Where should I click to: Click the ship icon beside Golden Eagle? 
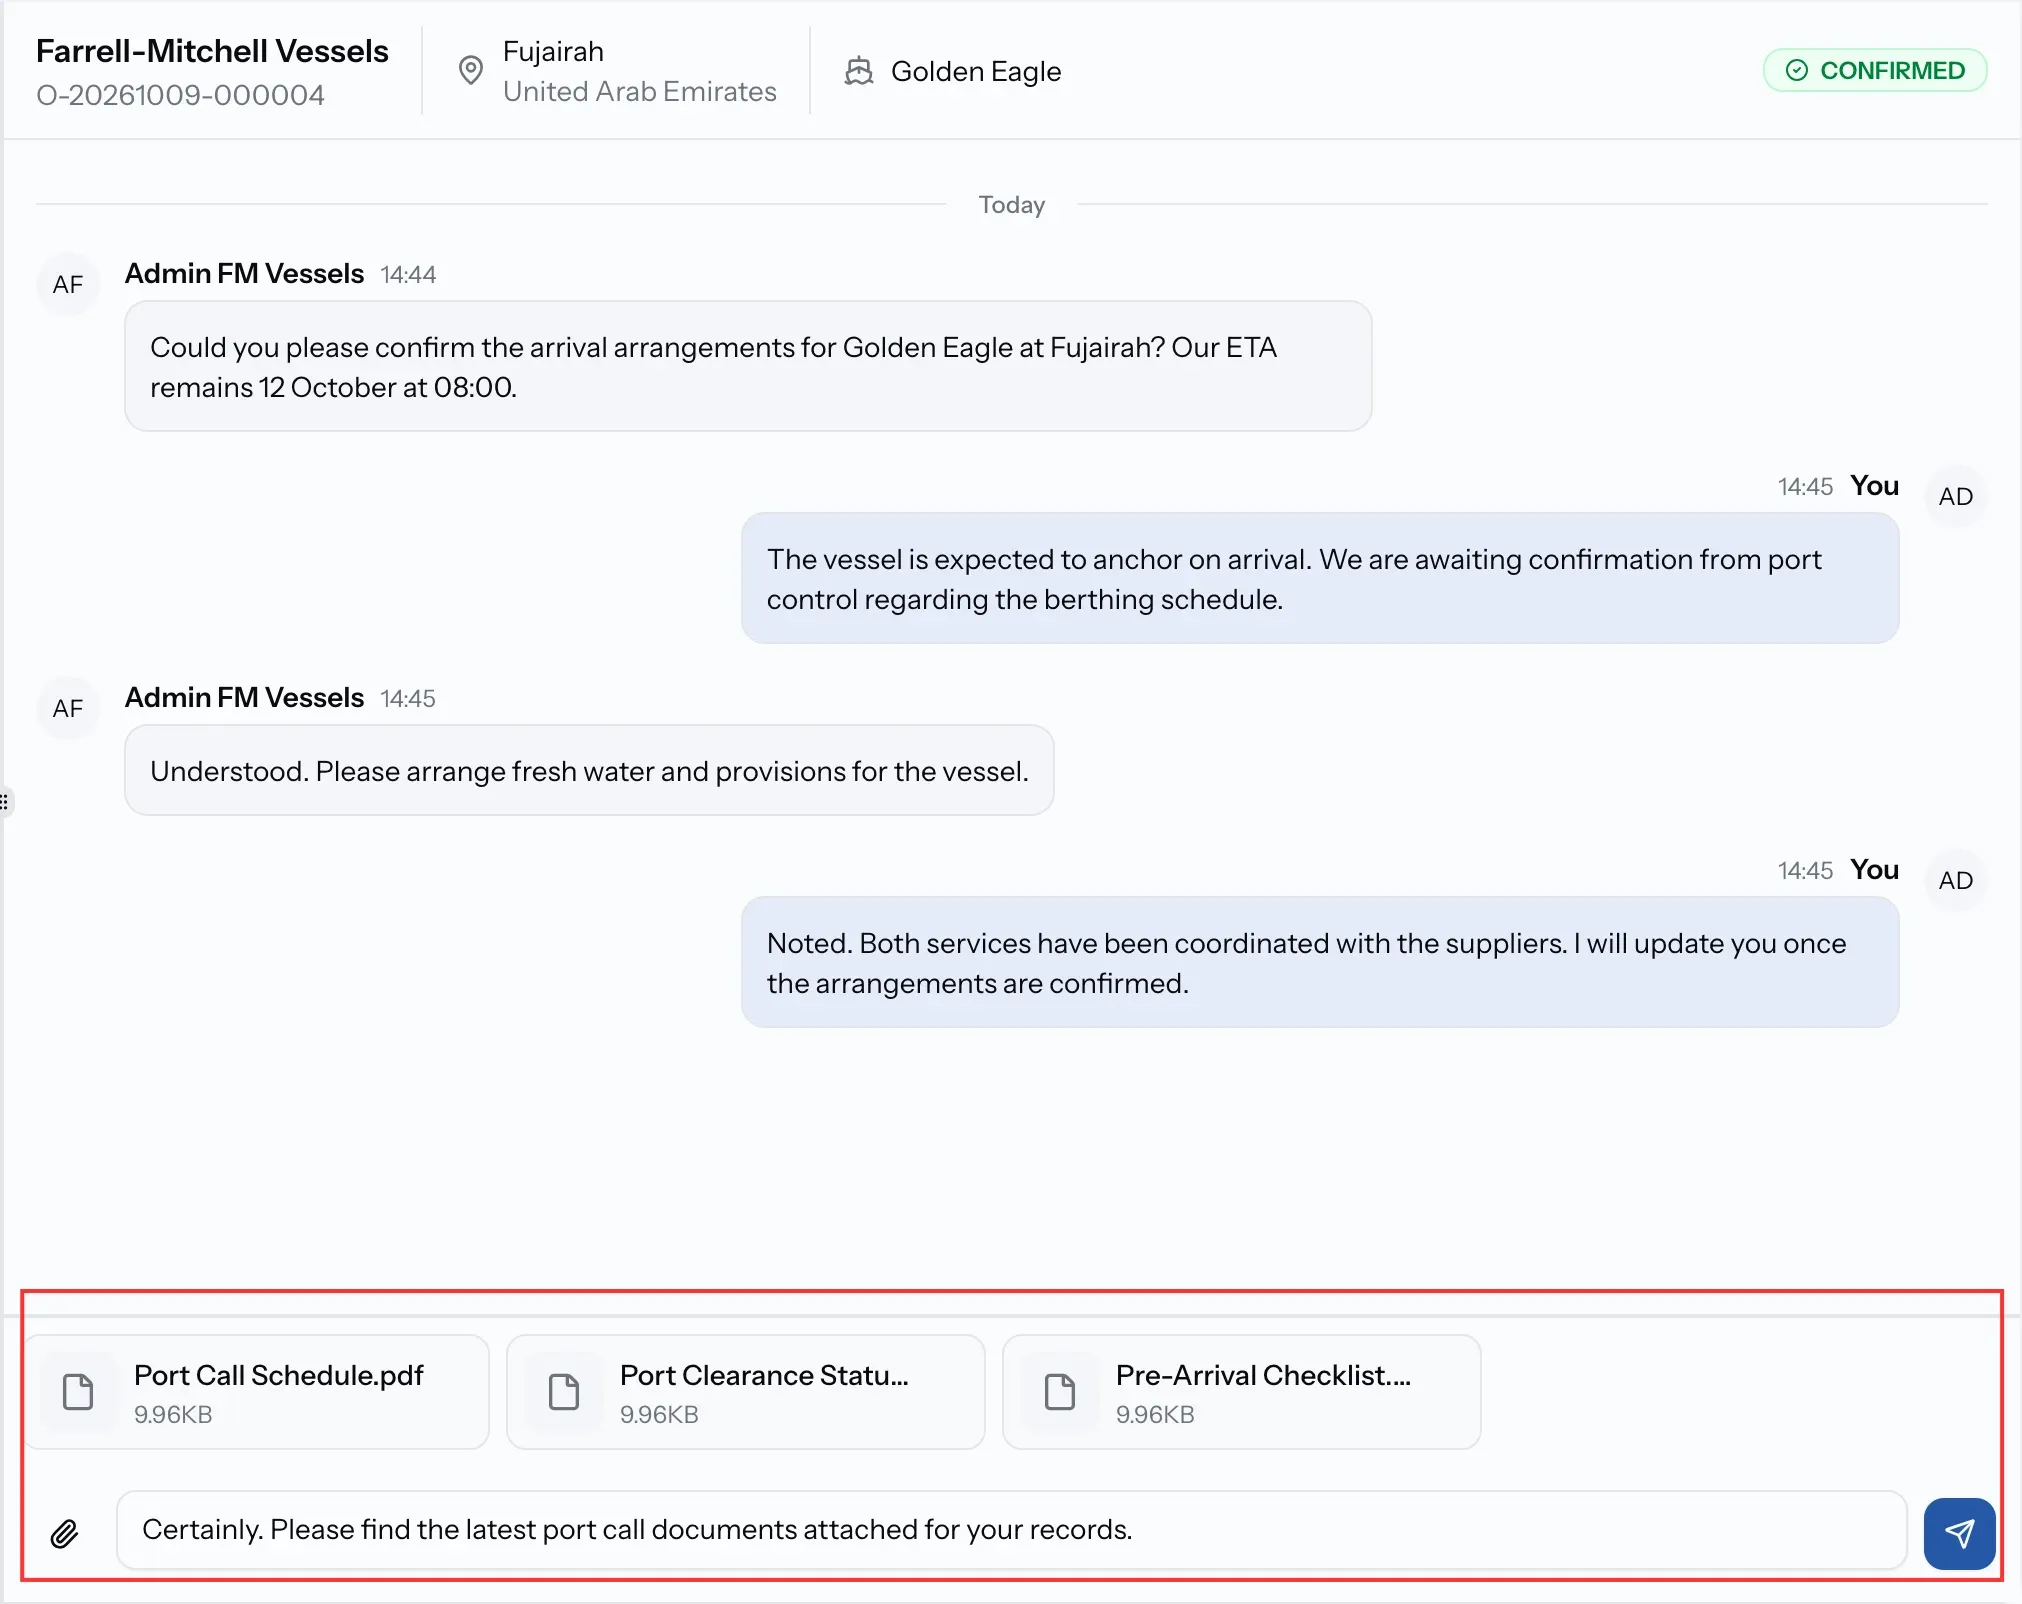tap(859, 71)
